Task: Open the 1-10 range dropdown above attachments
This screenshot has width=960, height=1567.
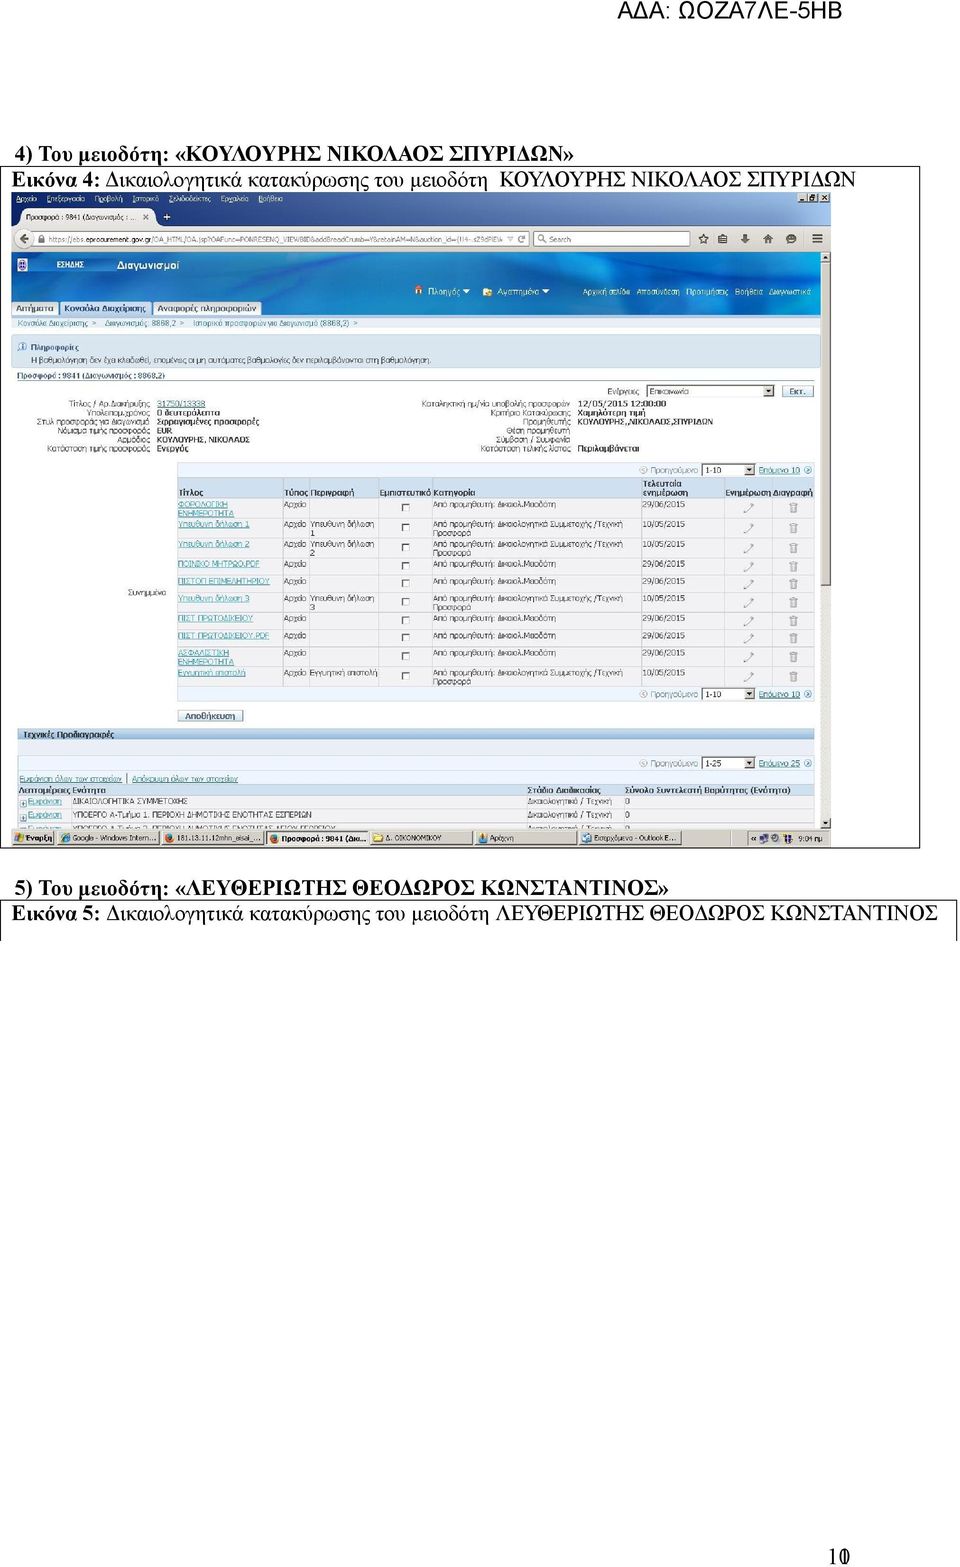Action: point(728,470)
